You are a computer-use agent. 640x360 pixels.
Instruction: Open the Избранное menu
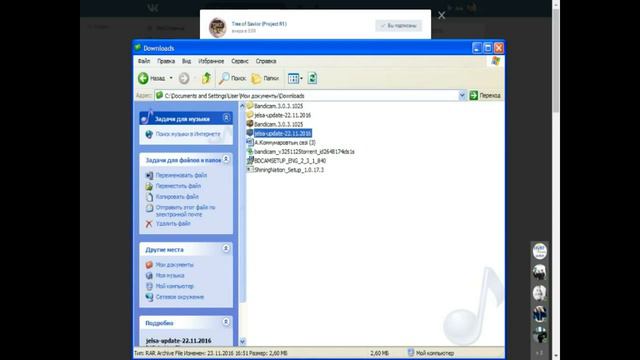[211, 61]
